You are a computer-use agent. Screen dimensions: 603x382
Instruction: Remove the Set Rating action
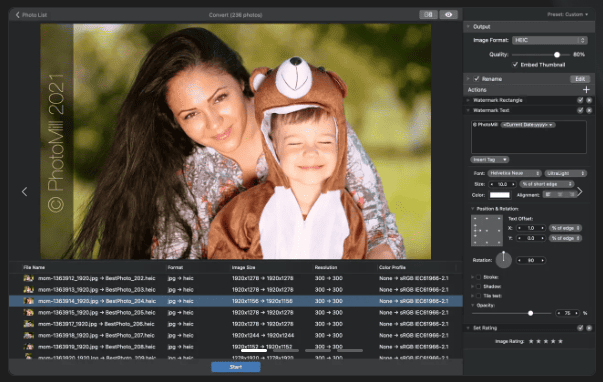589,328
